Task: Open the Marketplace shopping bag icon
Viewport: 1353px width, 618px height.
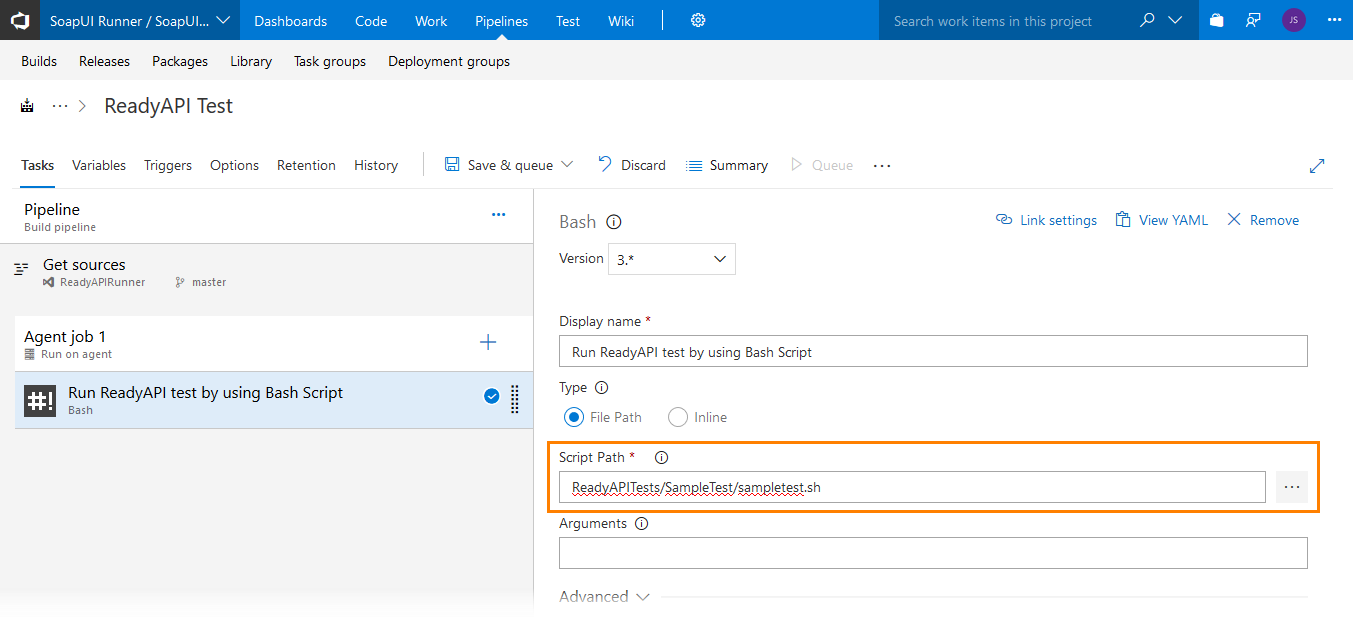Action: [x=1216, y=20]
